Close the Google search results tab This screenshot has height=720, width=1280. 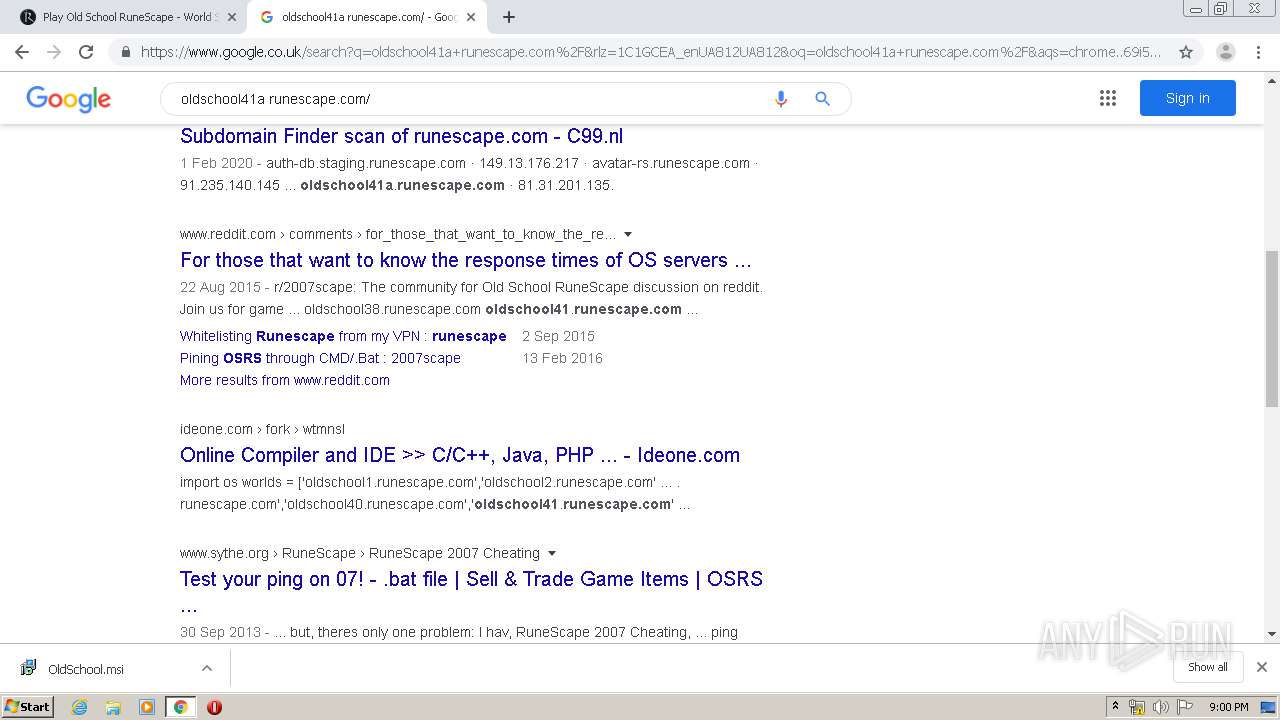[471, 17]
